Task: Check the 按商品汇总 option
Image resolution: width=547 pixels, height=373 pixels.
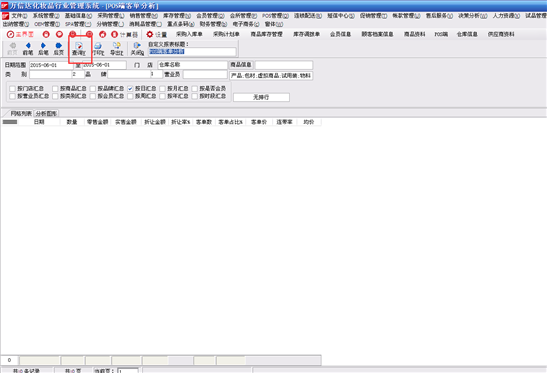Action: tap(55, 89)
